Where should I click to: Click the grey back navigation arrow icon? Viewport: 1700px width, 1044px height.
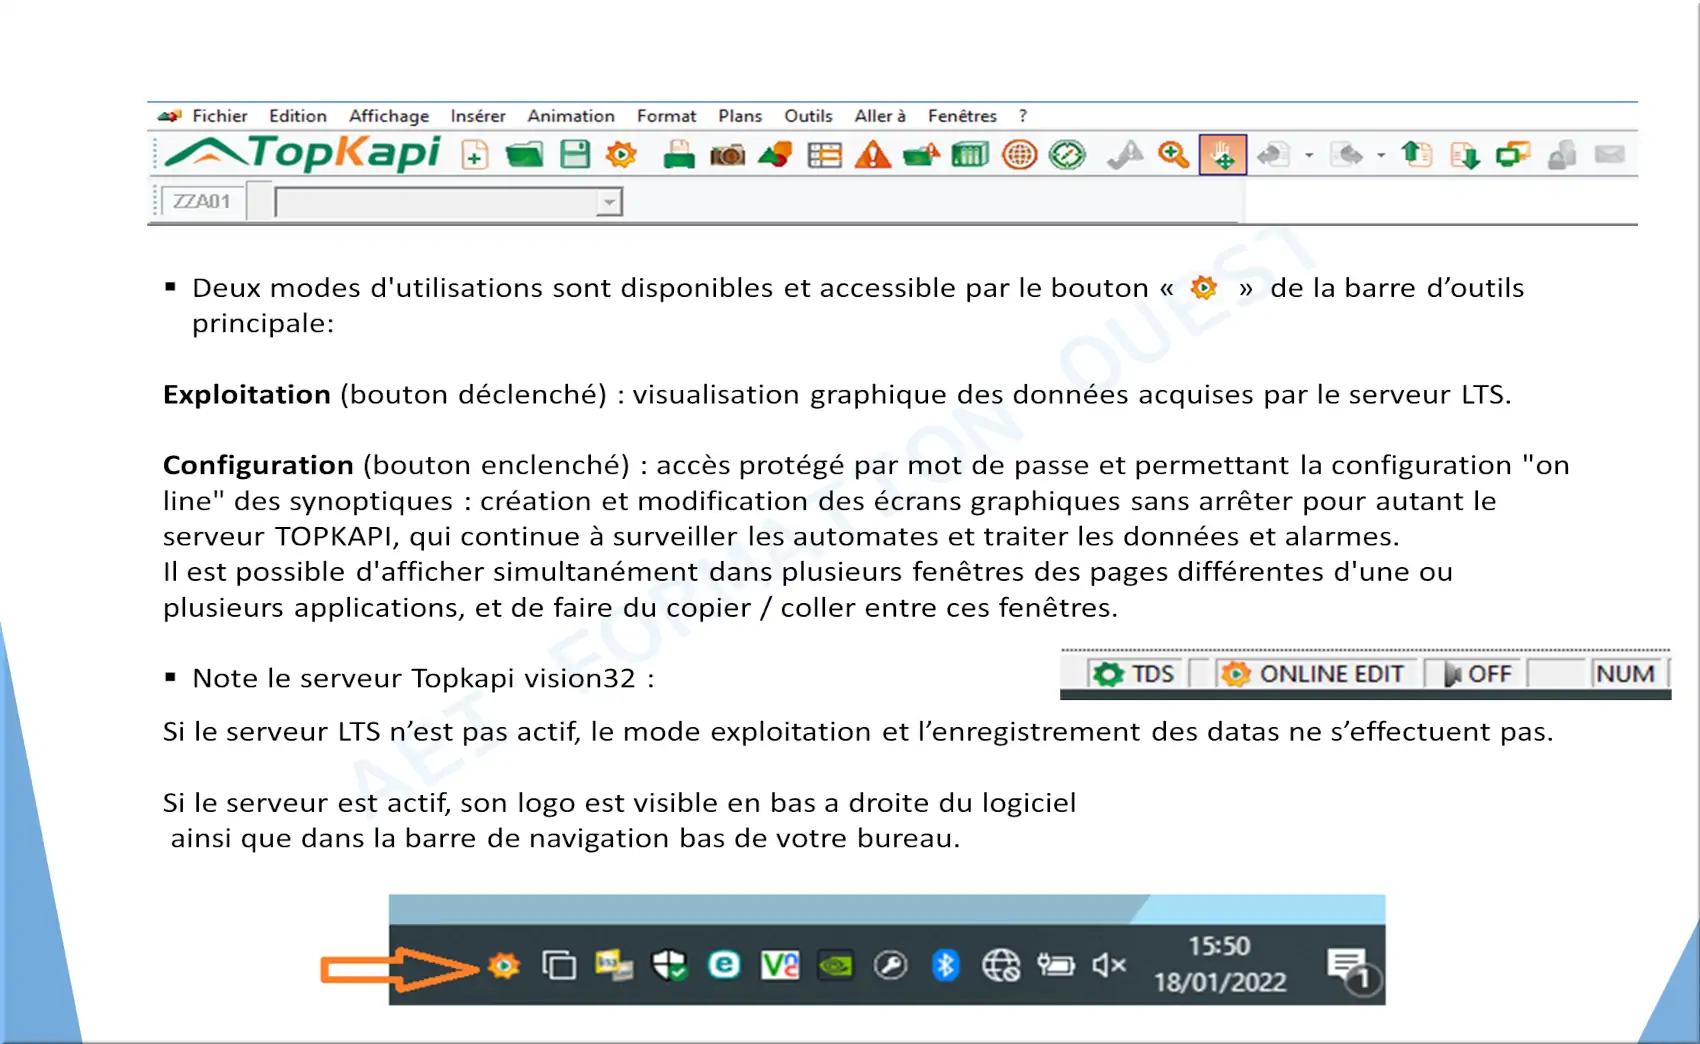[x=1274, y=155]
